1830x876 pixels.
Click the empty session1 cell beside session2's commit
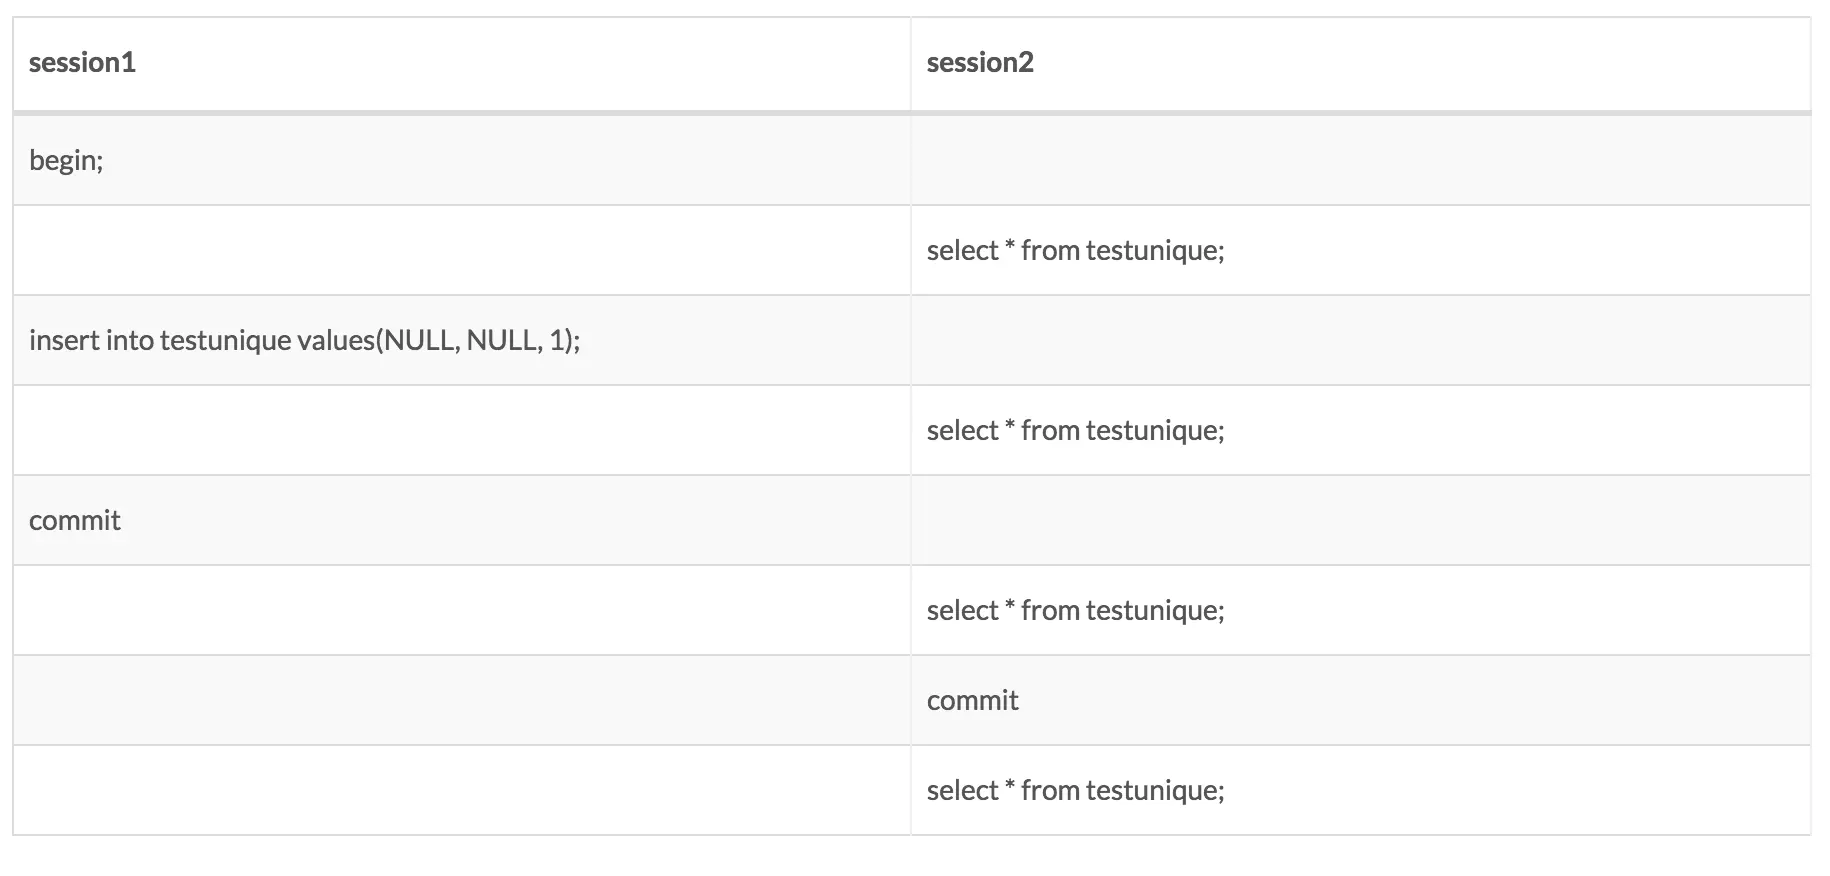click(x=461, y=701)
